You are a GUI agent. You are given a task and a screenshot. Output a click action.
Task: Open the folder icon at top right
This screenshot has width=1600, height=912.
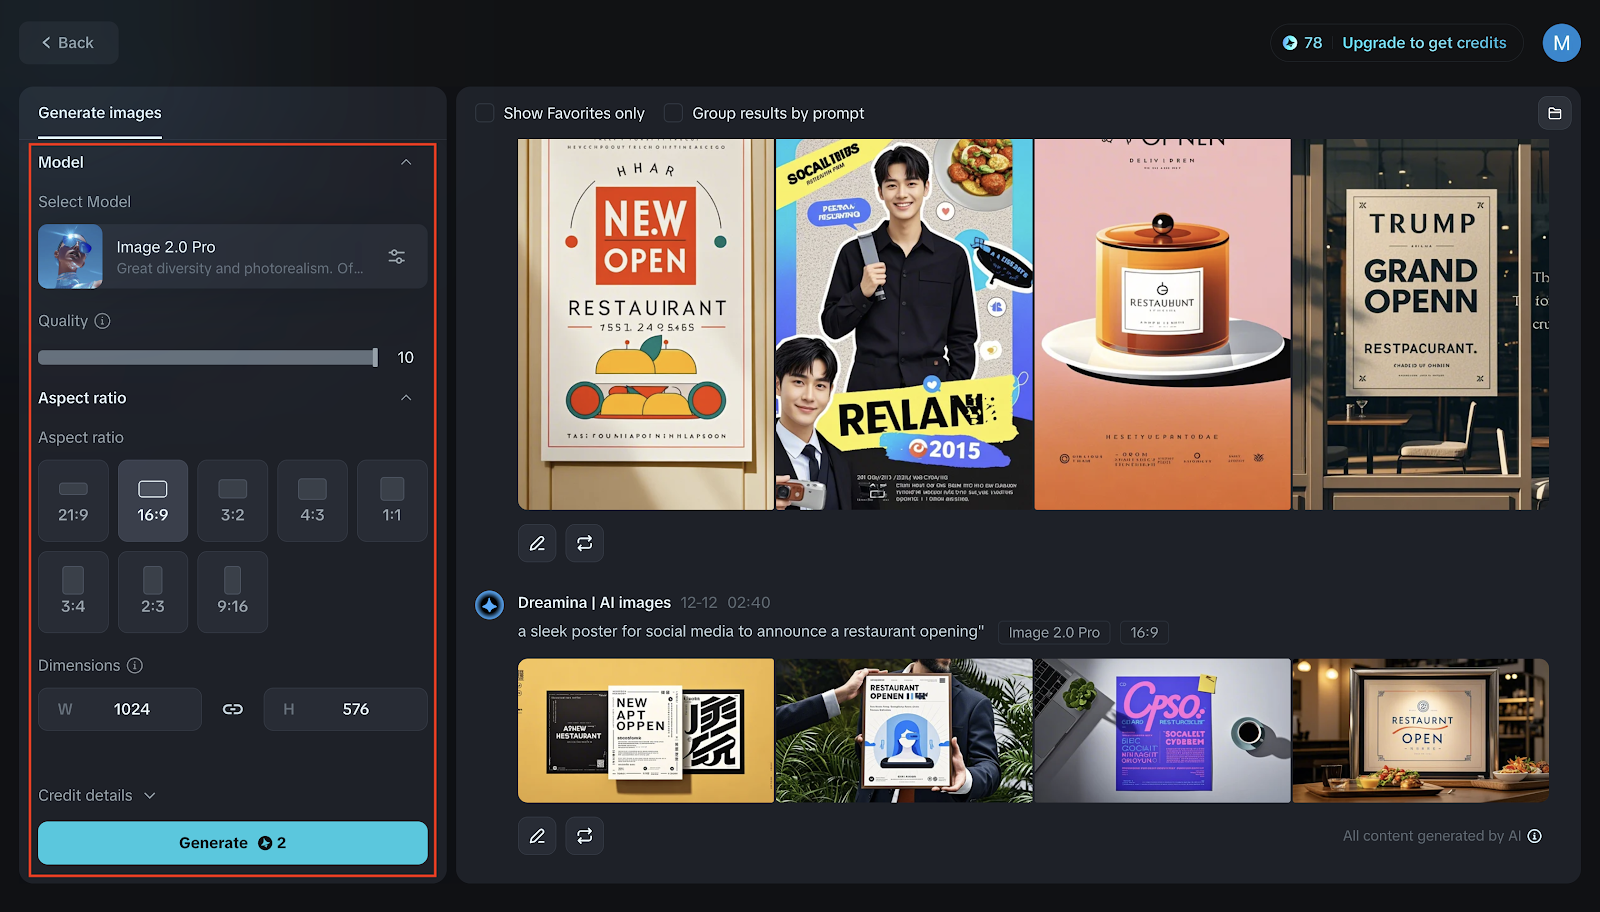1554,113
